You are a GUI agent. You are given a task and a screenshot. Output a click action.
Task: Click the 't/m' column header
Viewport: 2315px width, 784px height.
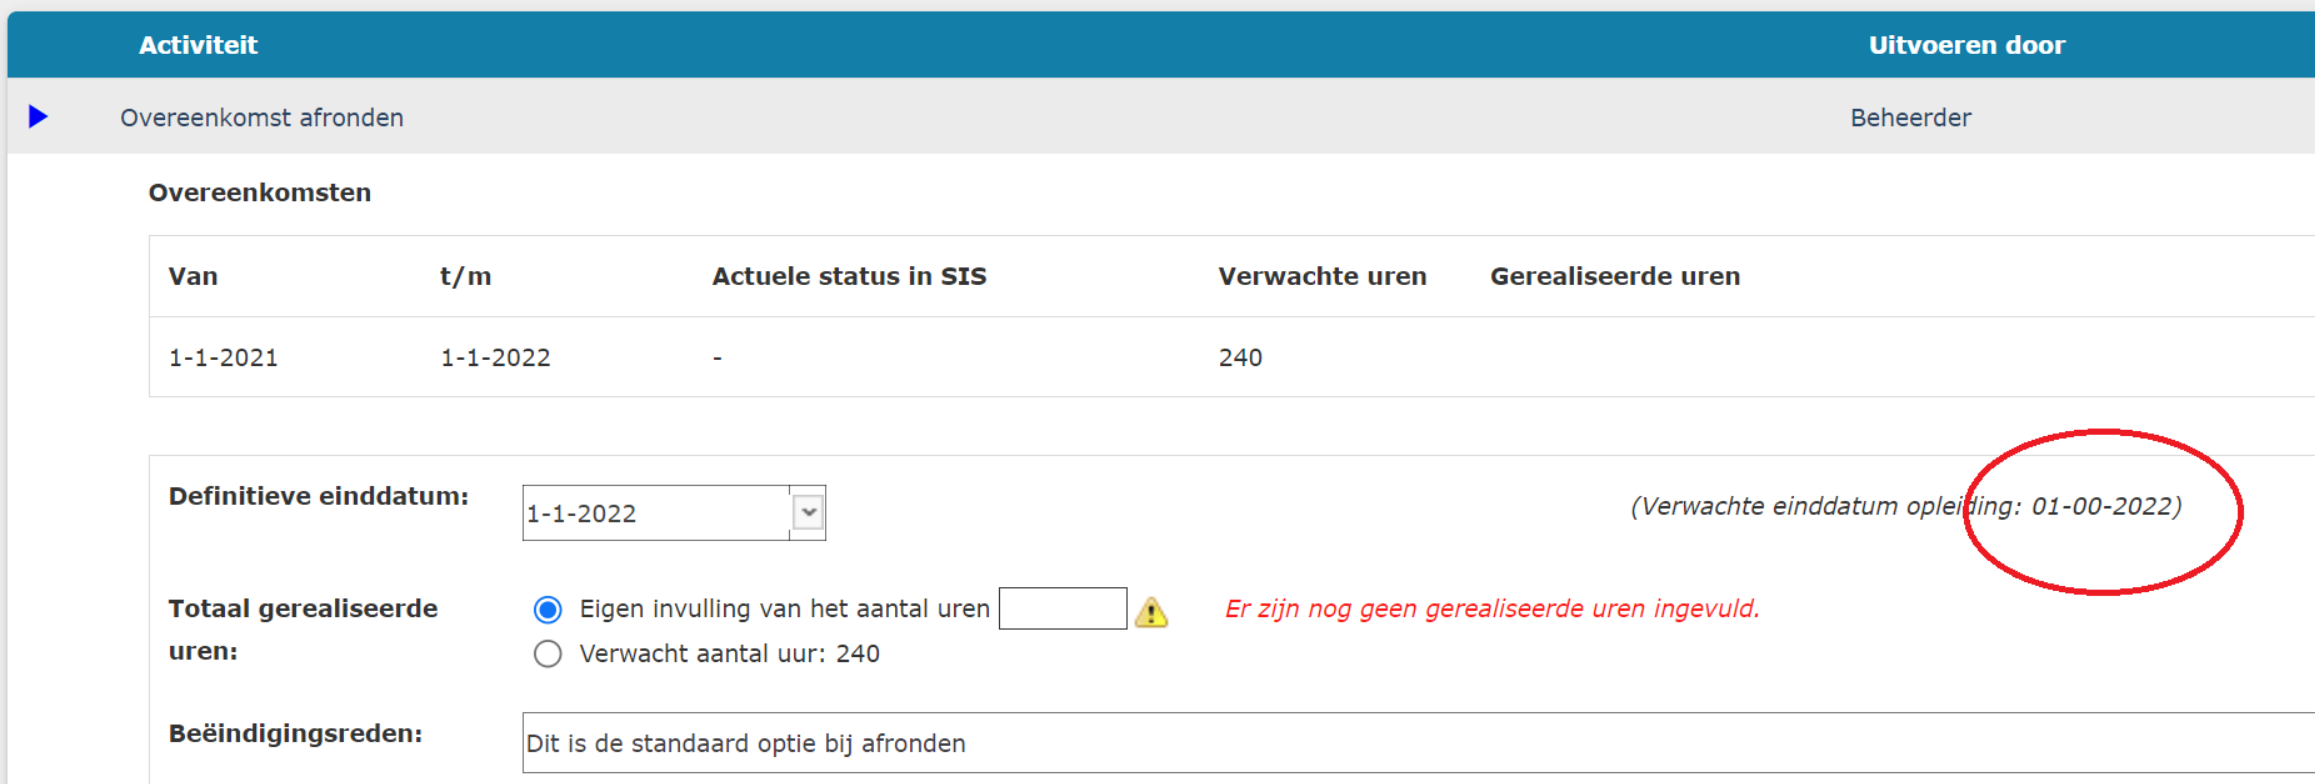[x=466, y=277]
